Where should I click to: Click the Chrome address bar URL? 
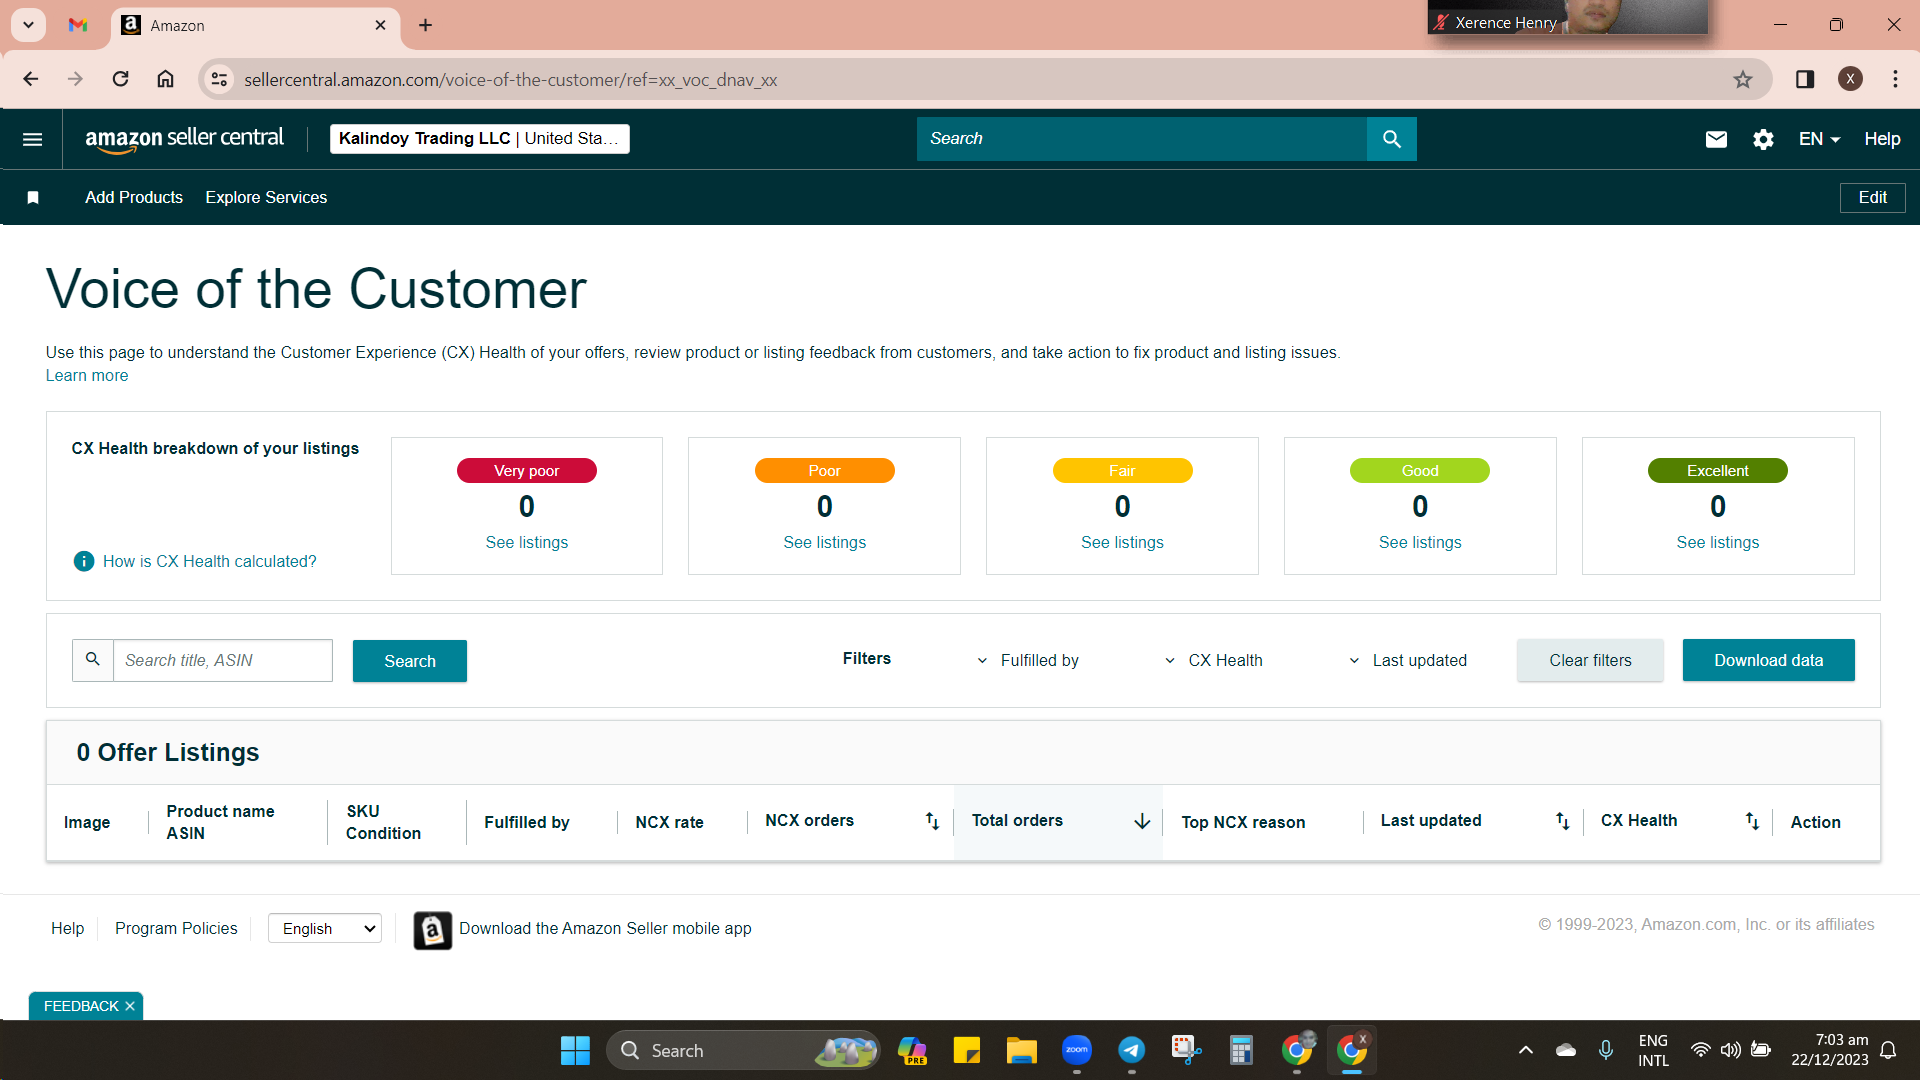(510, 80)
